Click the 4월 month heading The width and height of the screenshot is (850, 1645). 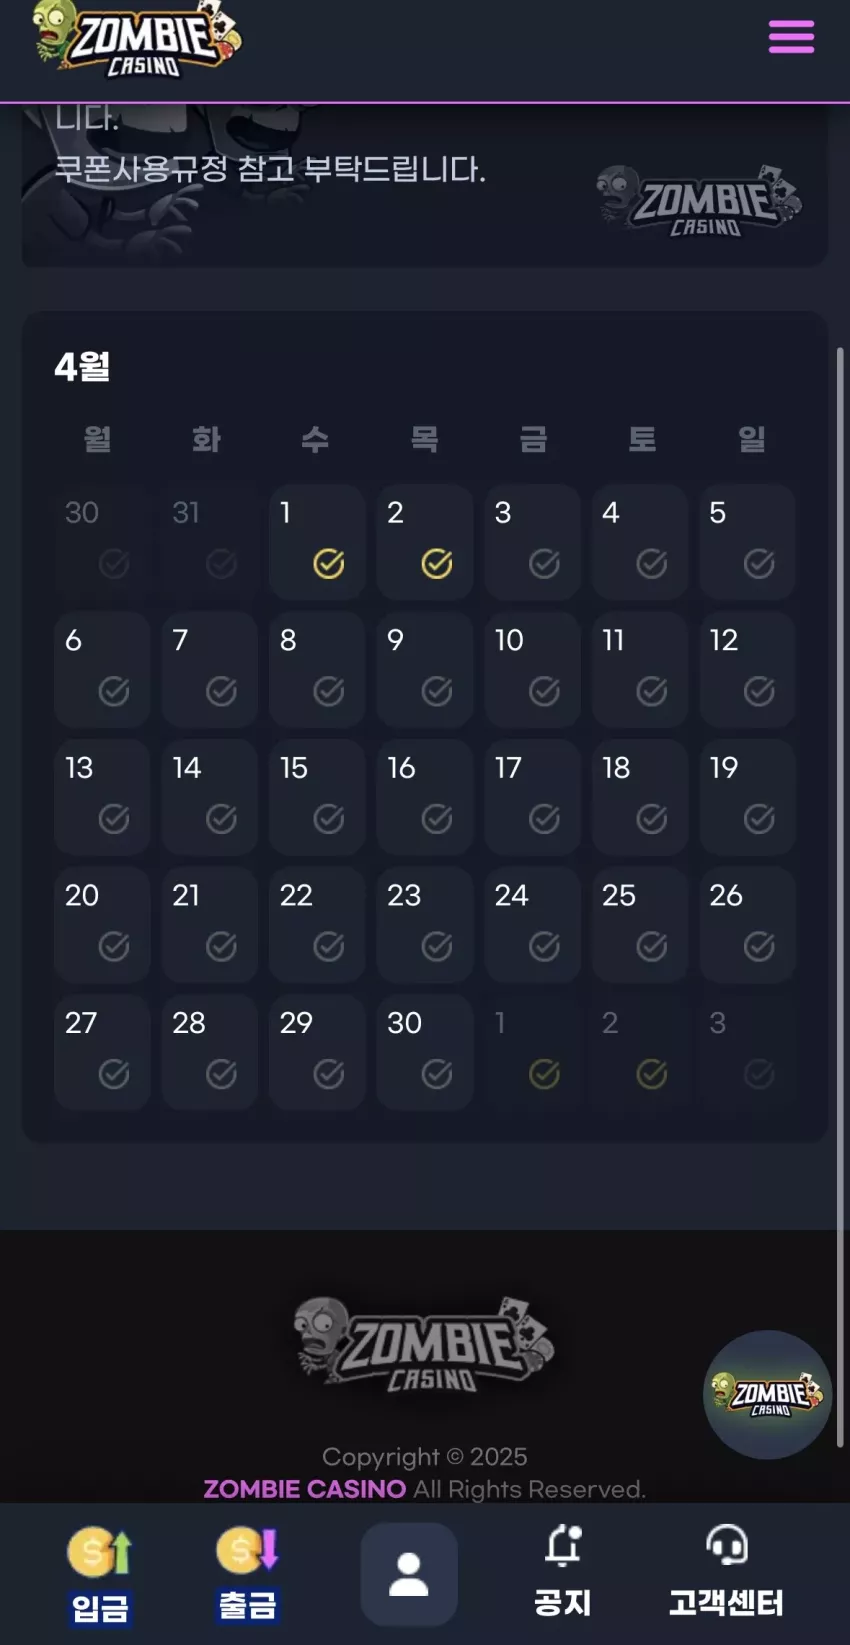click(82, 366)
